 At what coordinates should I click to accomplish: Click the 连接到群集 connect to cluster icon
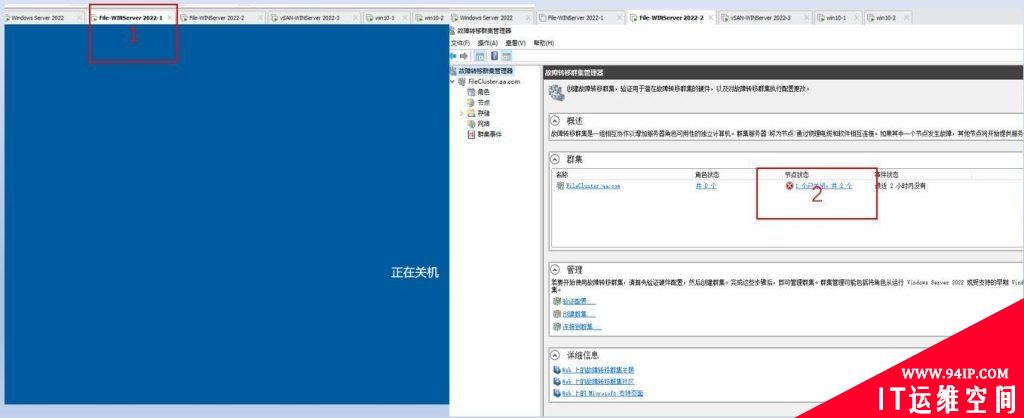pyautogui.click(x=557, y=327)
